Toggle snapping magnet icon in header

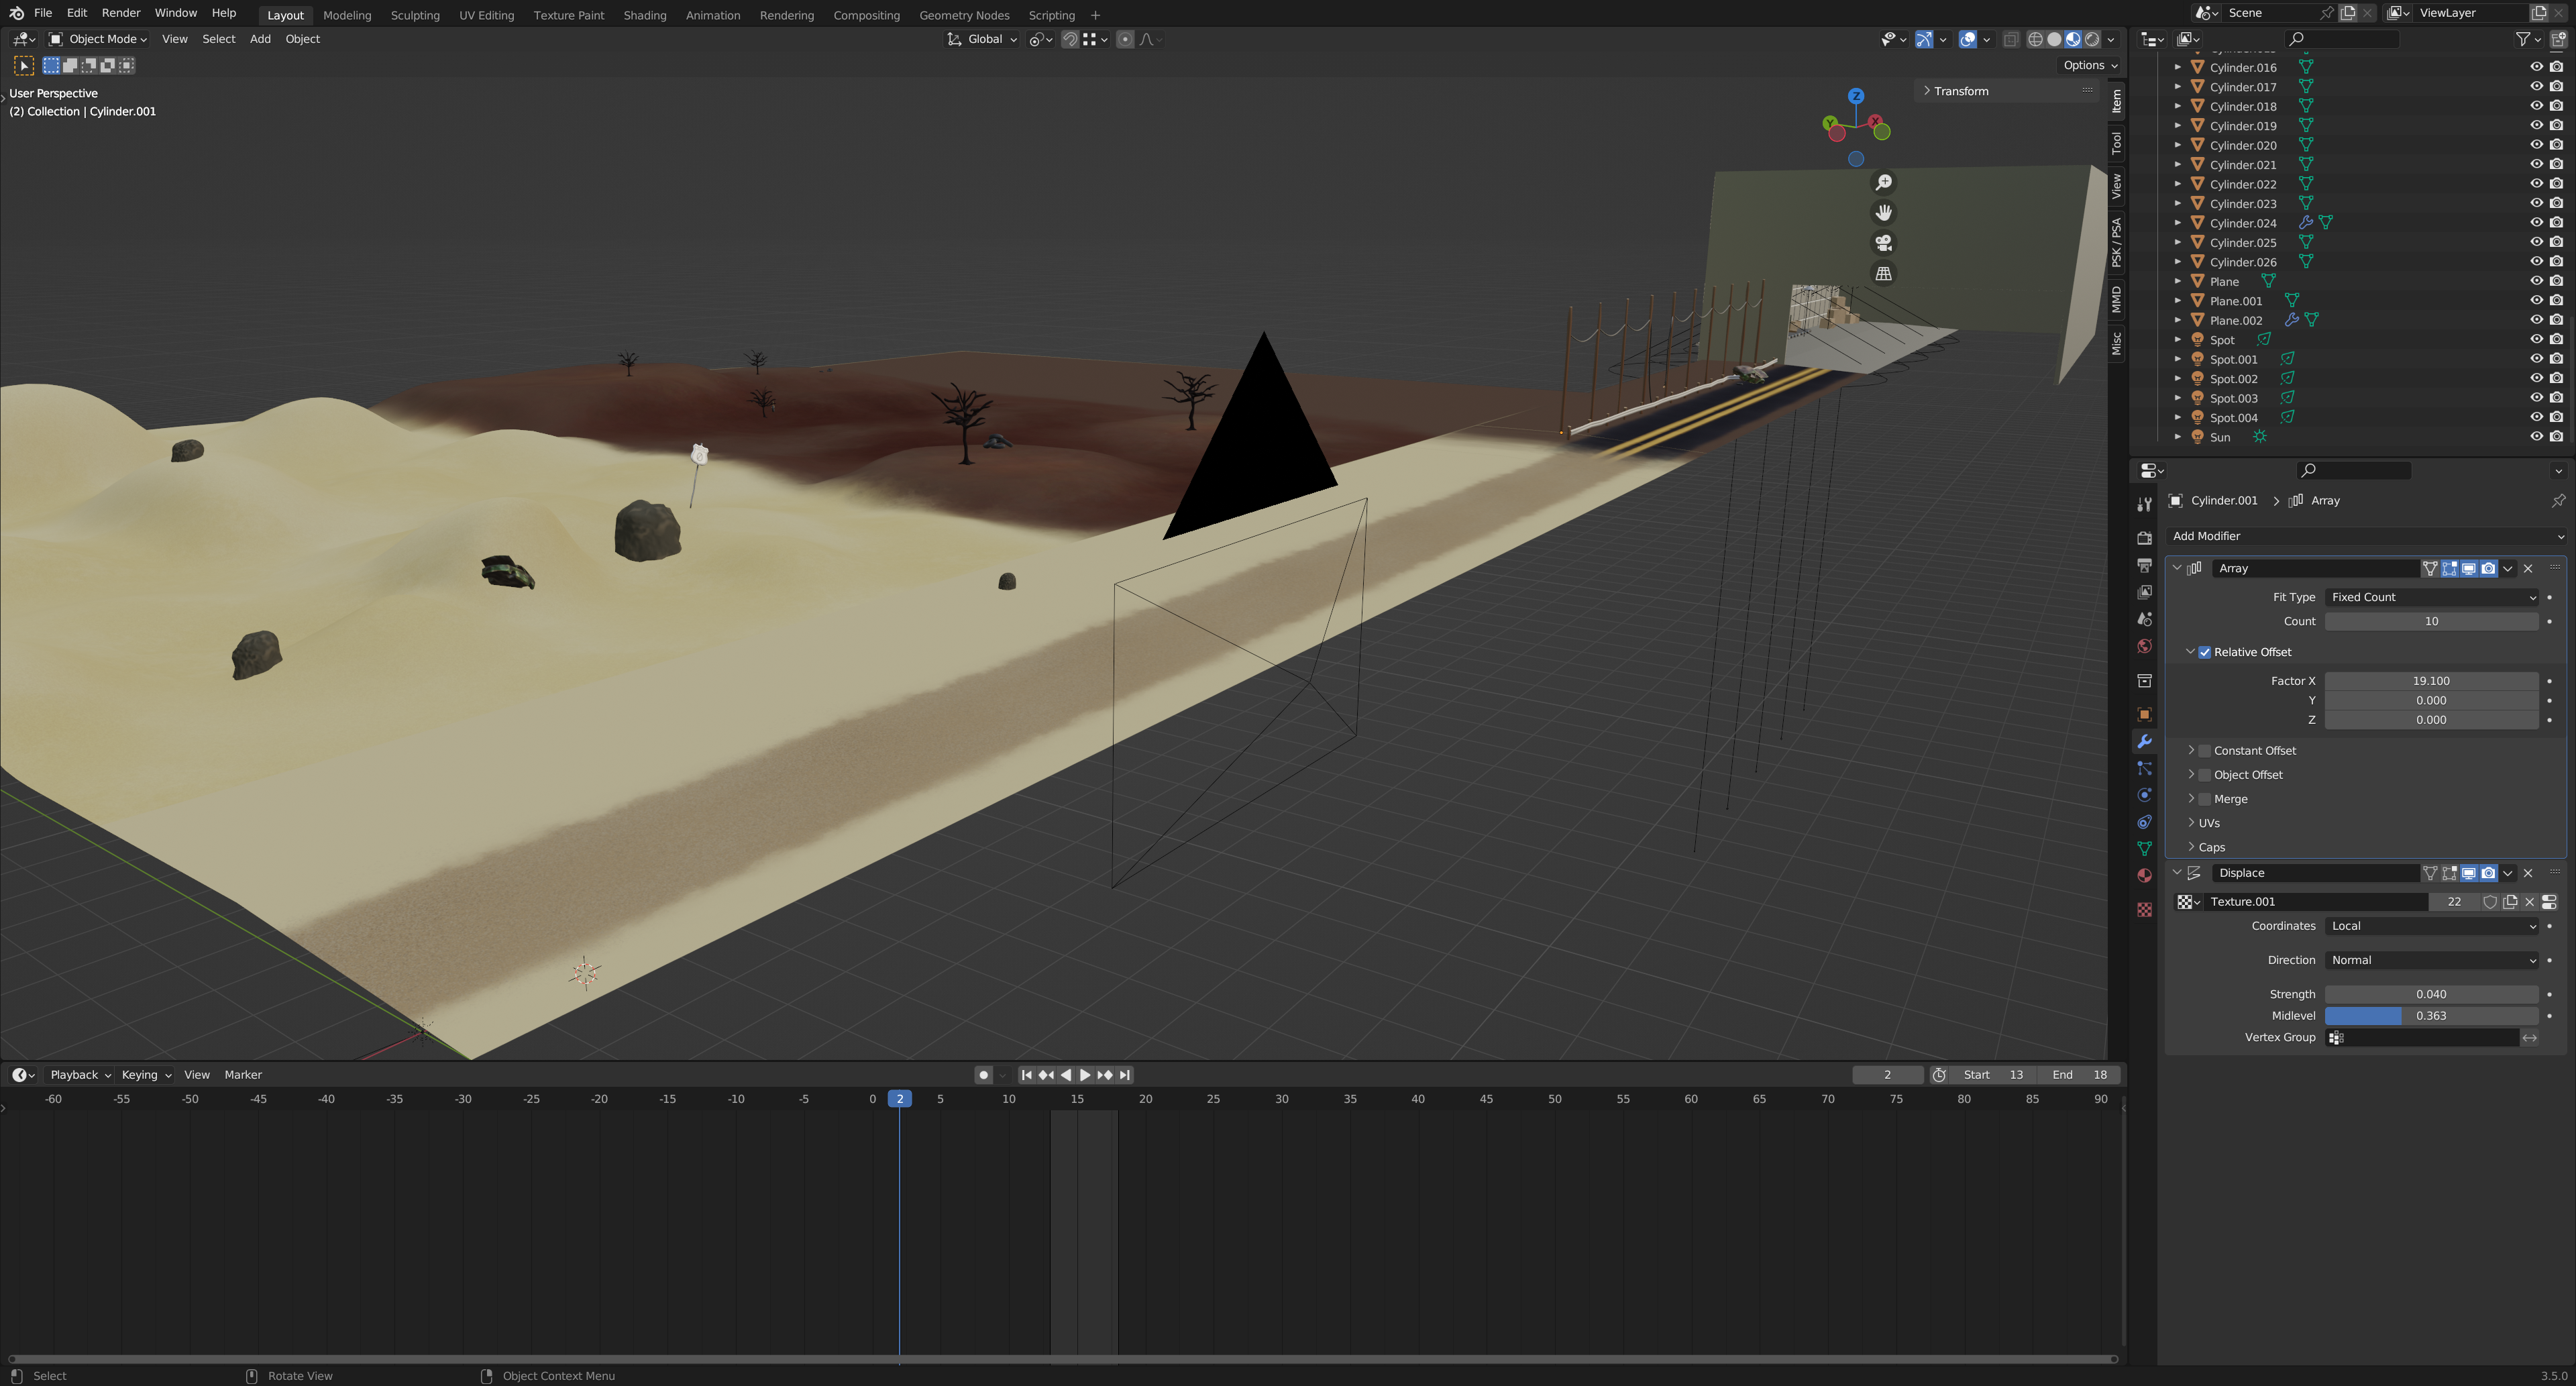[1070, 39]
